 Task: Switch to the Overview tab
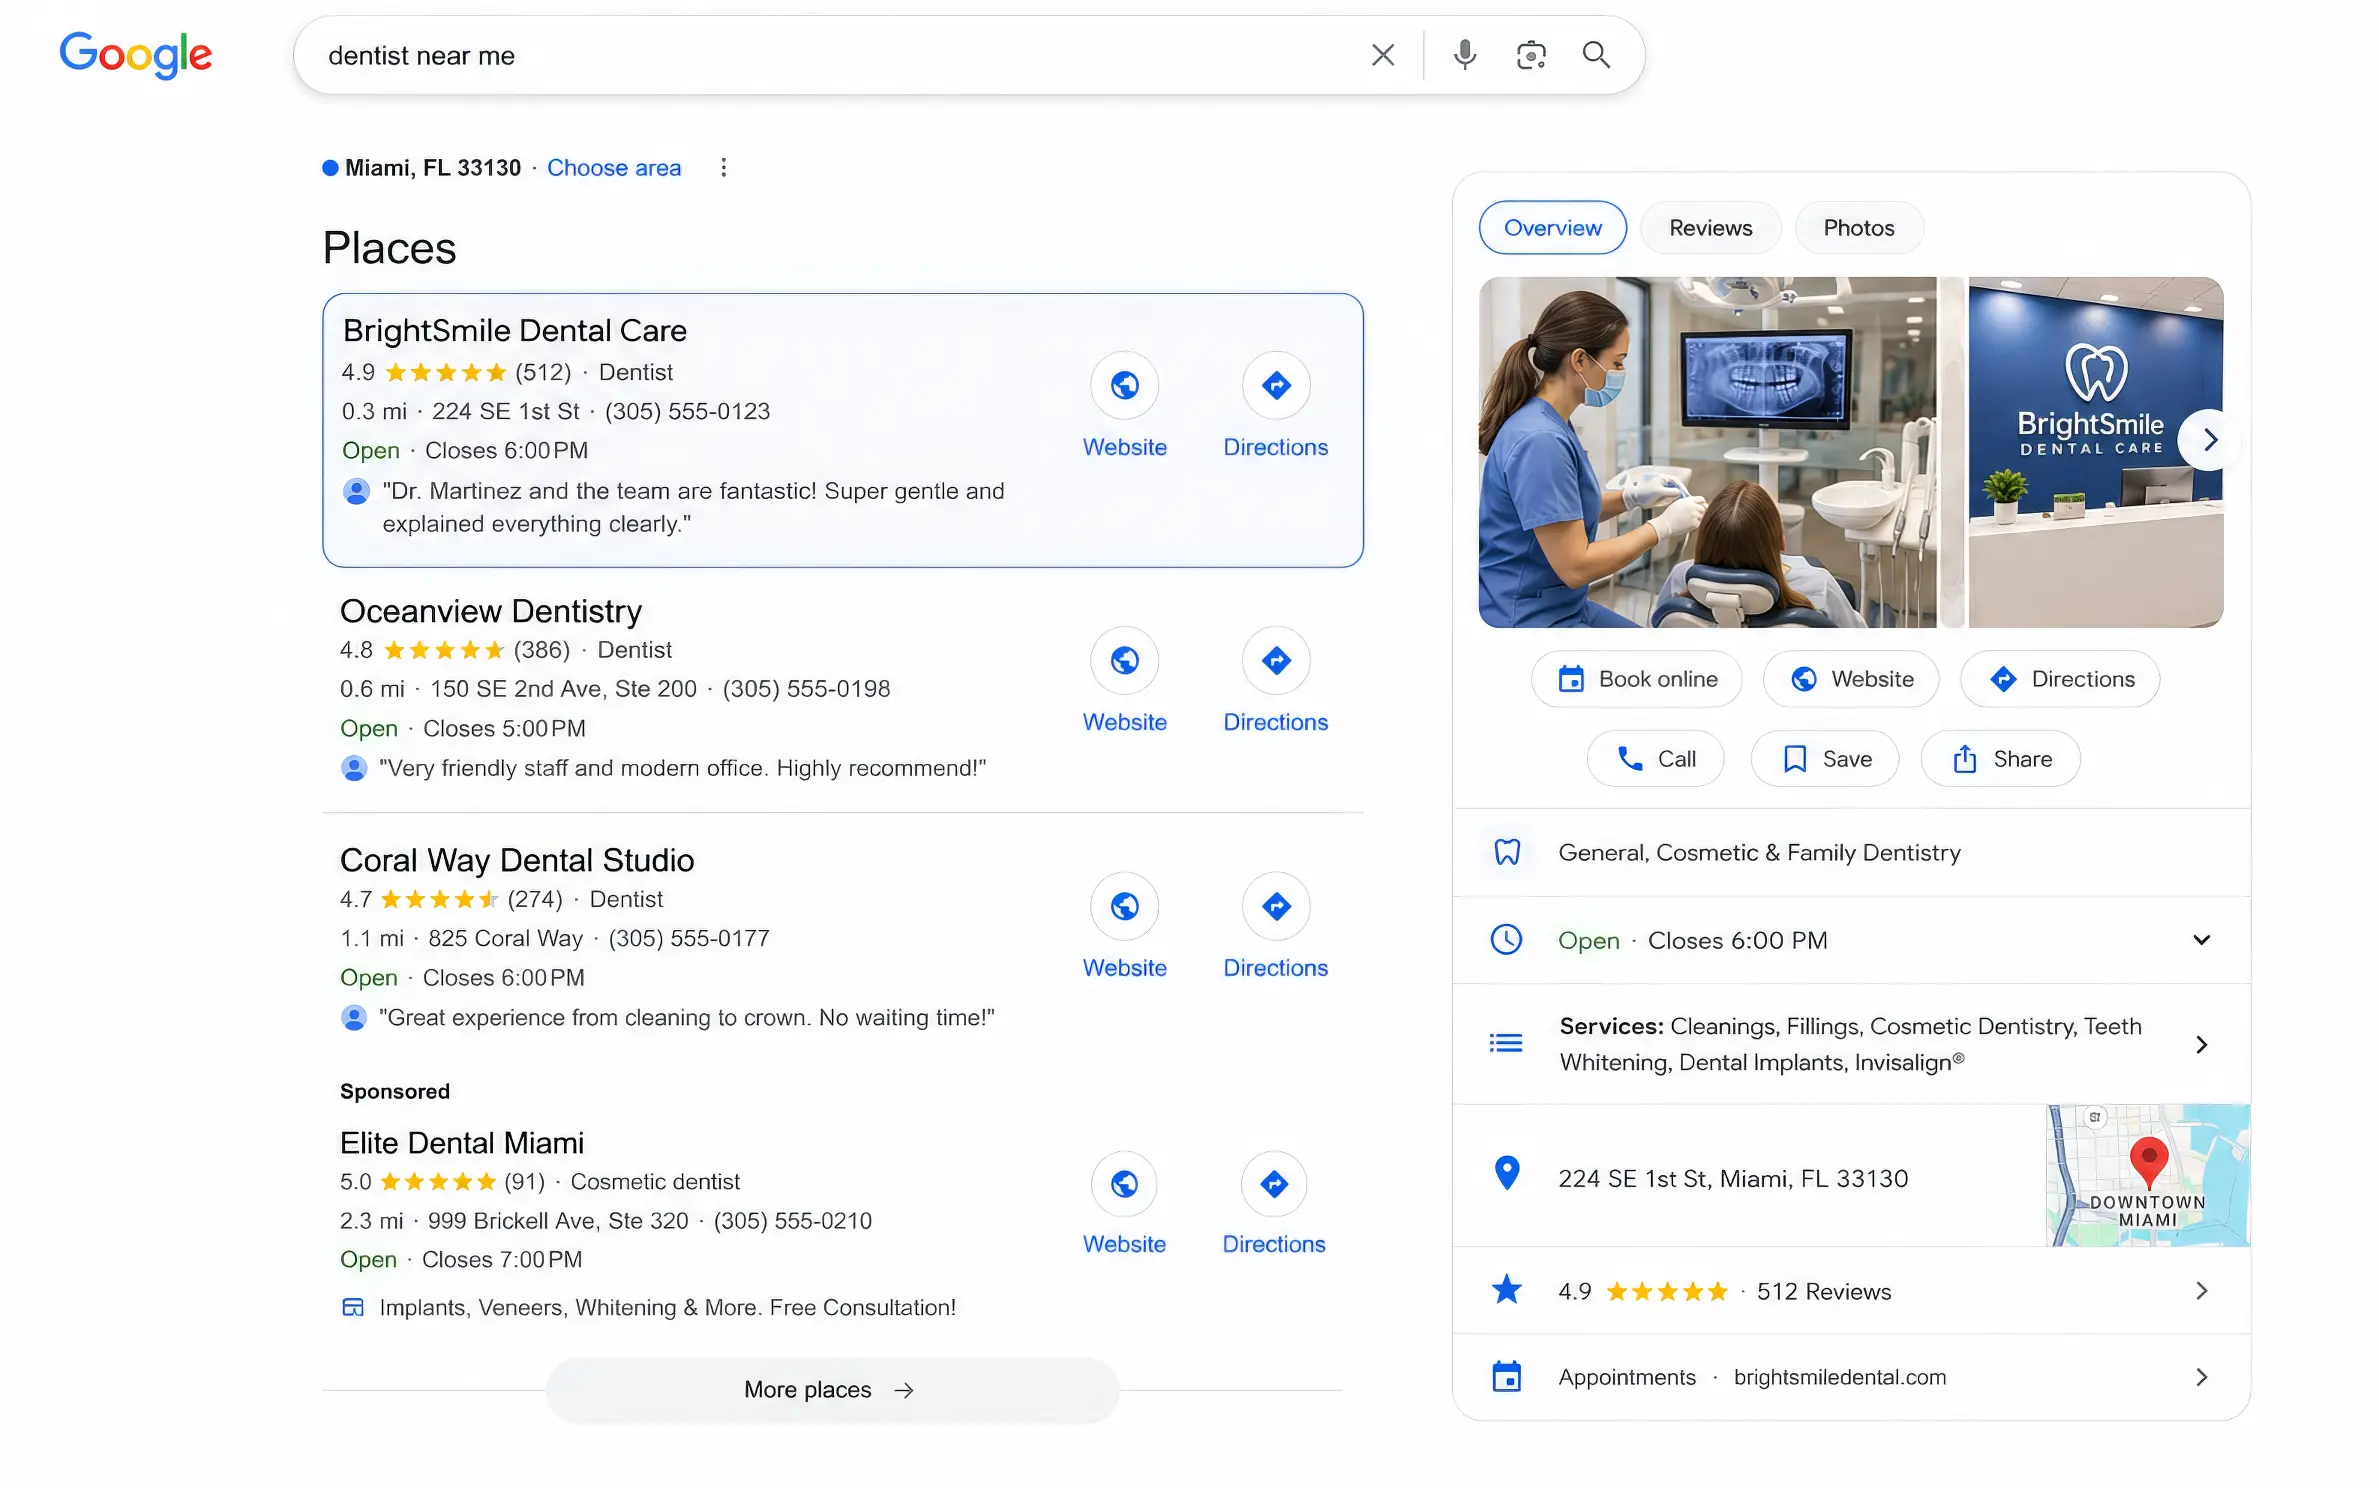[x=1552, y=228]
